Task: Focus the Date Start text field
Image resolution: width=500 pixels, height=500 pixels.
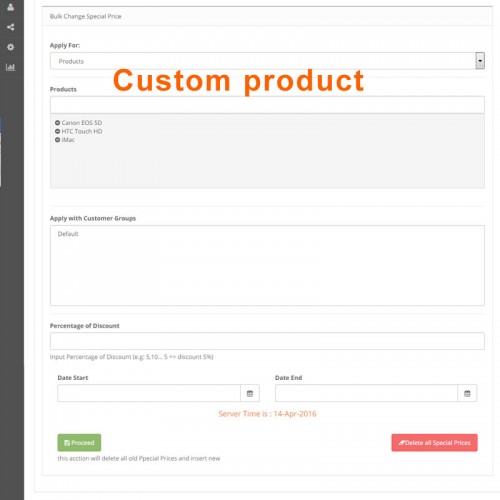Action: click(x=149, y=393)
